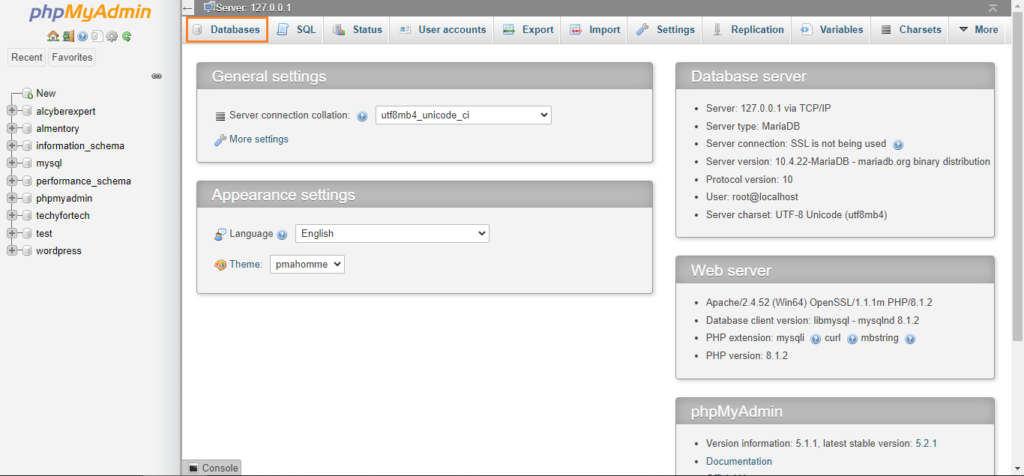1024x476 pixels.
Task: Click the collapse arrow left of Server breadcrumb
Action: (x=189, y=8)
